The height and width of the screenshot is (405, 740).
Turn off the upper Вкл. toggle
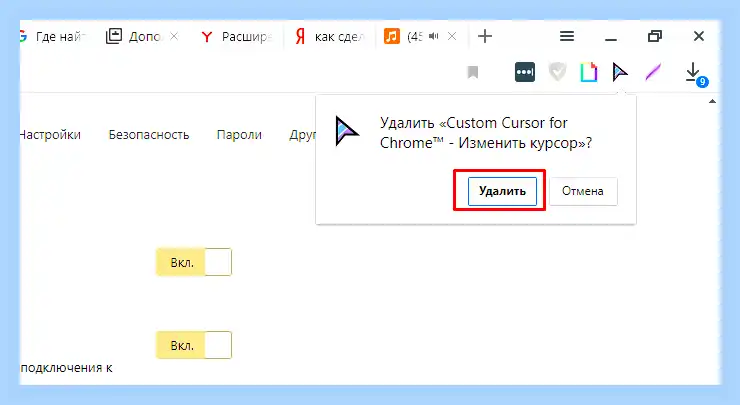pos(194,262)
